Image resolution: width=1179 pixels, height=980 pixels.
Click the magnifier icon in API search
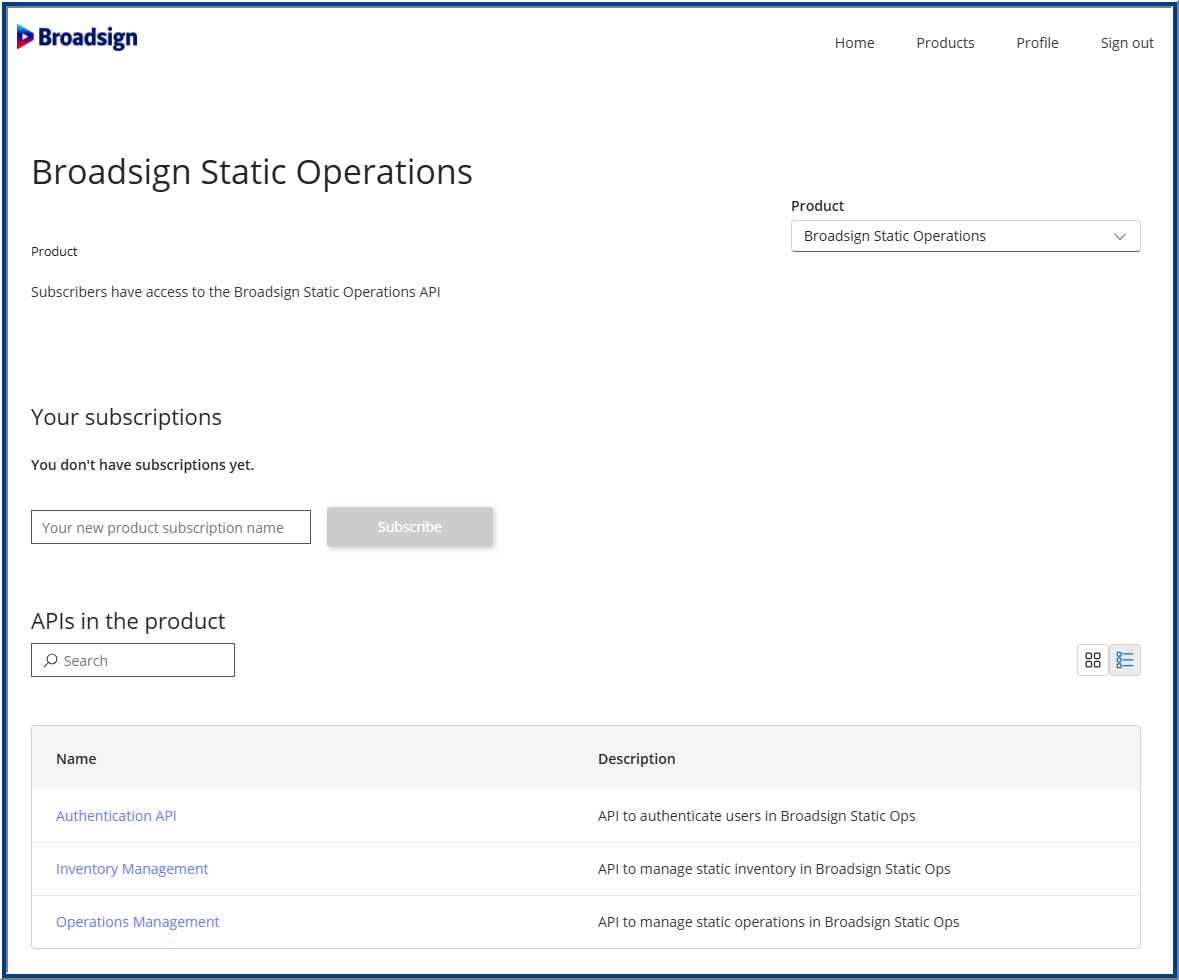coord(50,660)
